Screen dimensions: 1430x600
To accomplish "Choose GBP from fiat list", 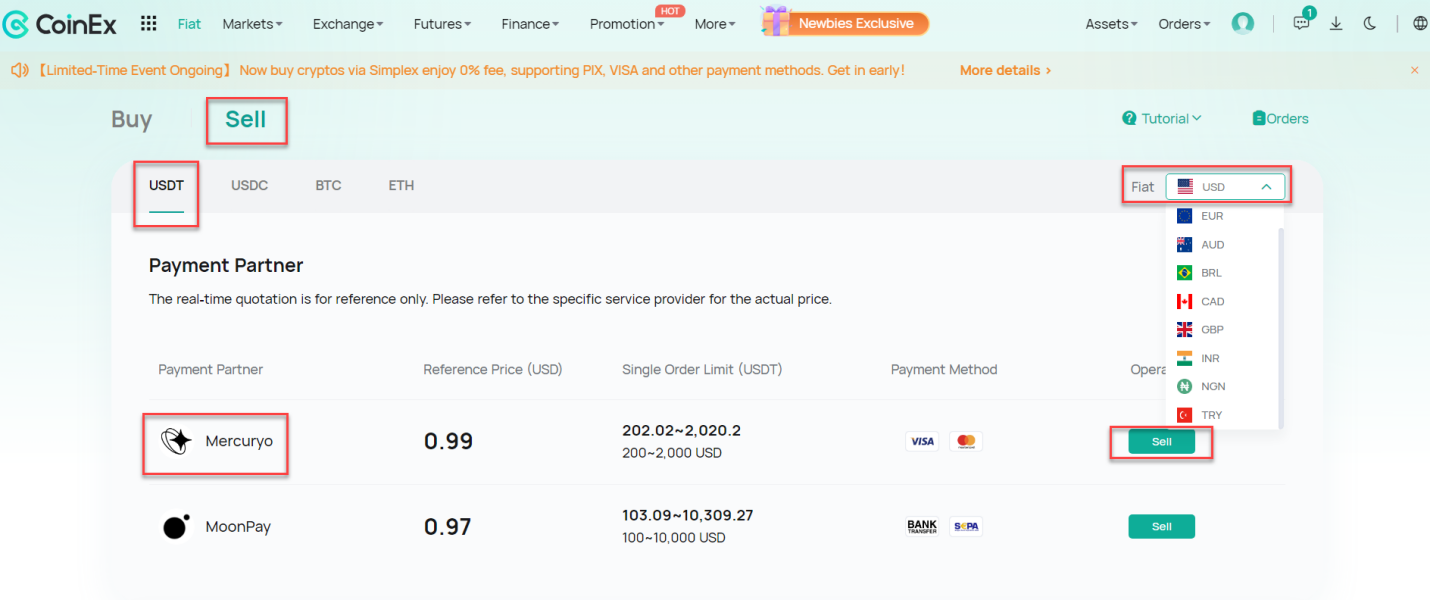I will pyautogui.click(x=1223, y=329).
